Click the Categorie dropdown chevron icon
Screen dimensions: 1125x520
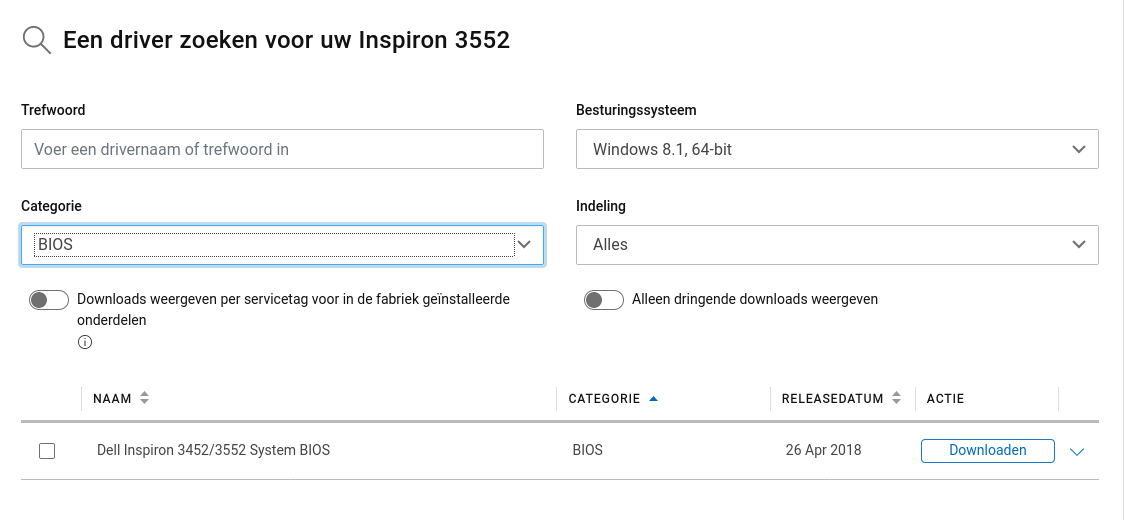click(524, 245)
